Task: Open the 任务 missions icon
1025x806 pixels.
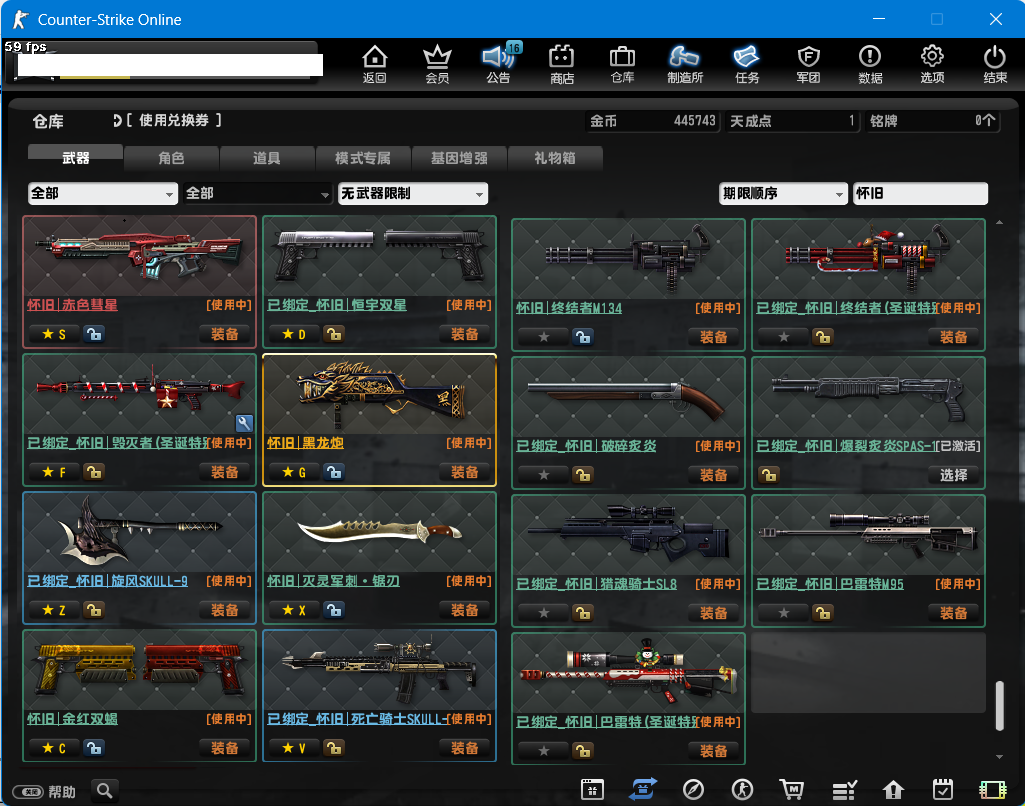Action: (747, 64)
